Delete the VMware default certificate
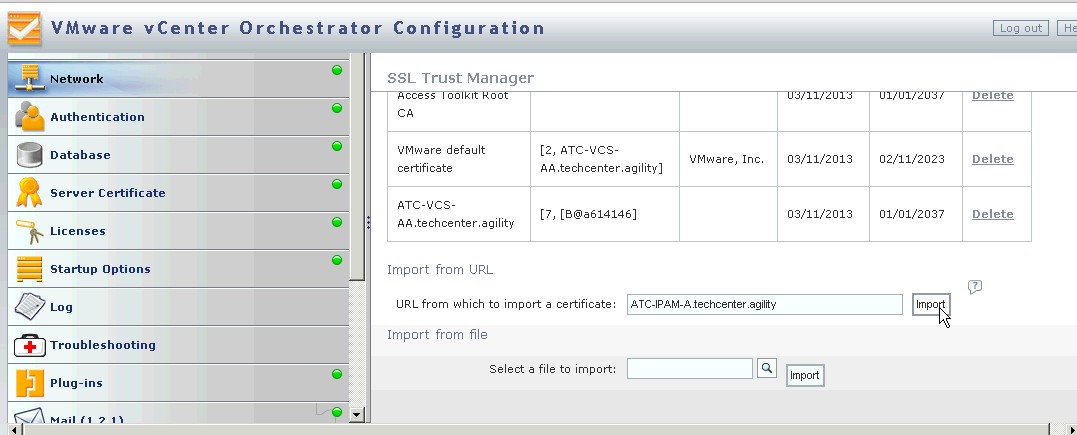 tap(992, 159)
